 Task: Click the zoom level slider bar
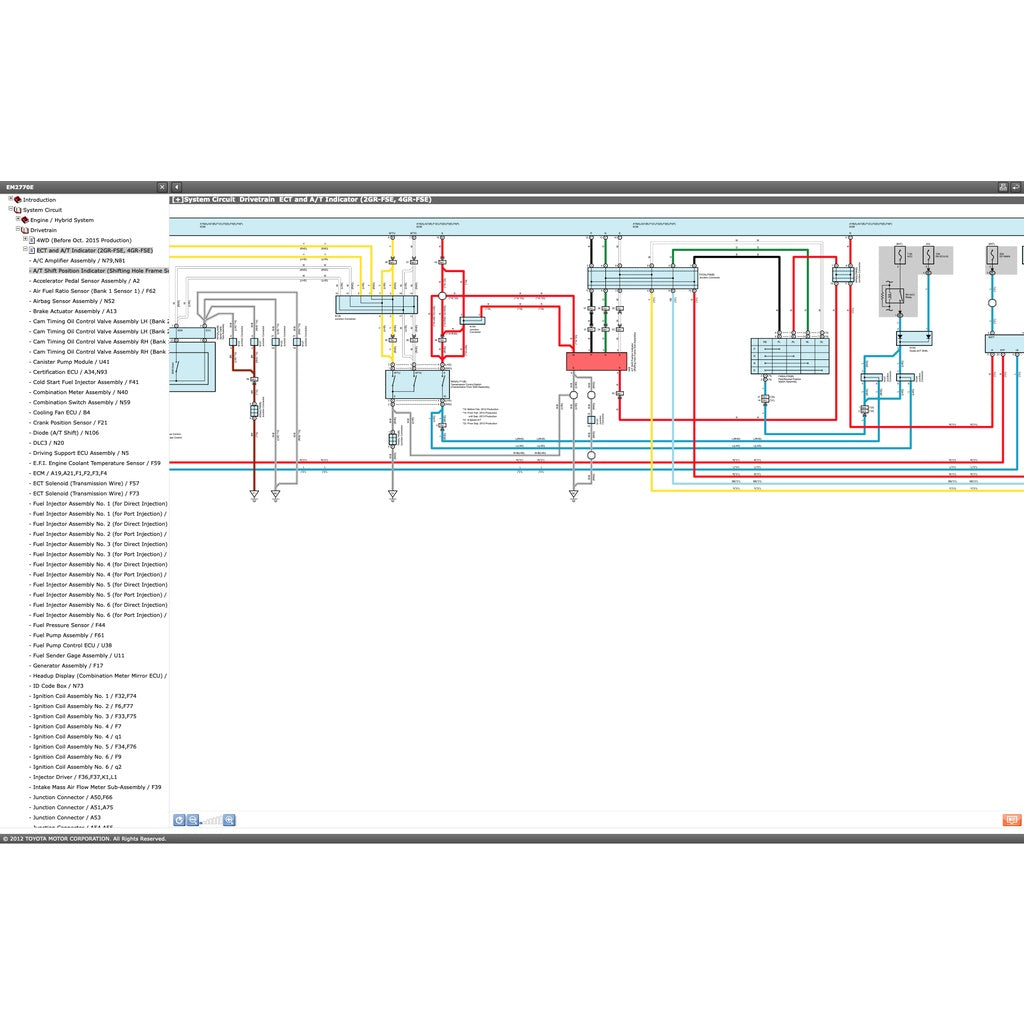pos(211,821)
